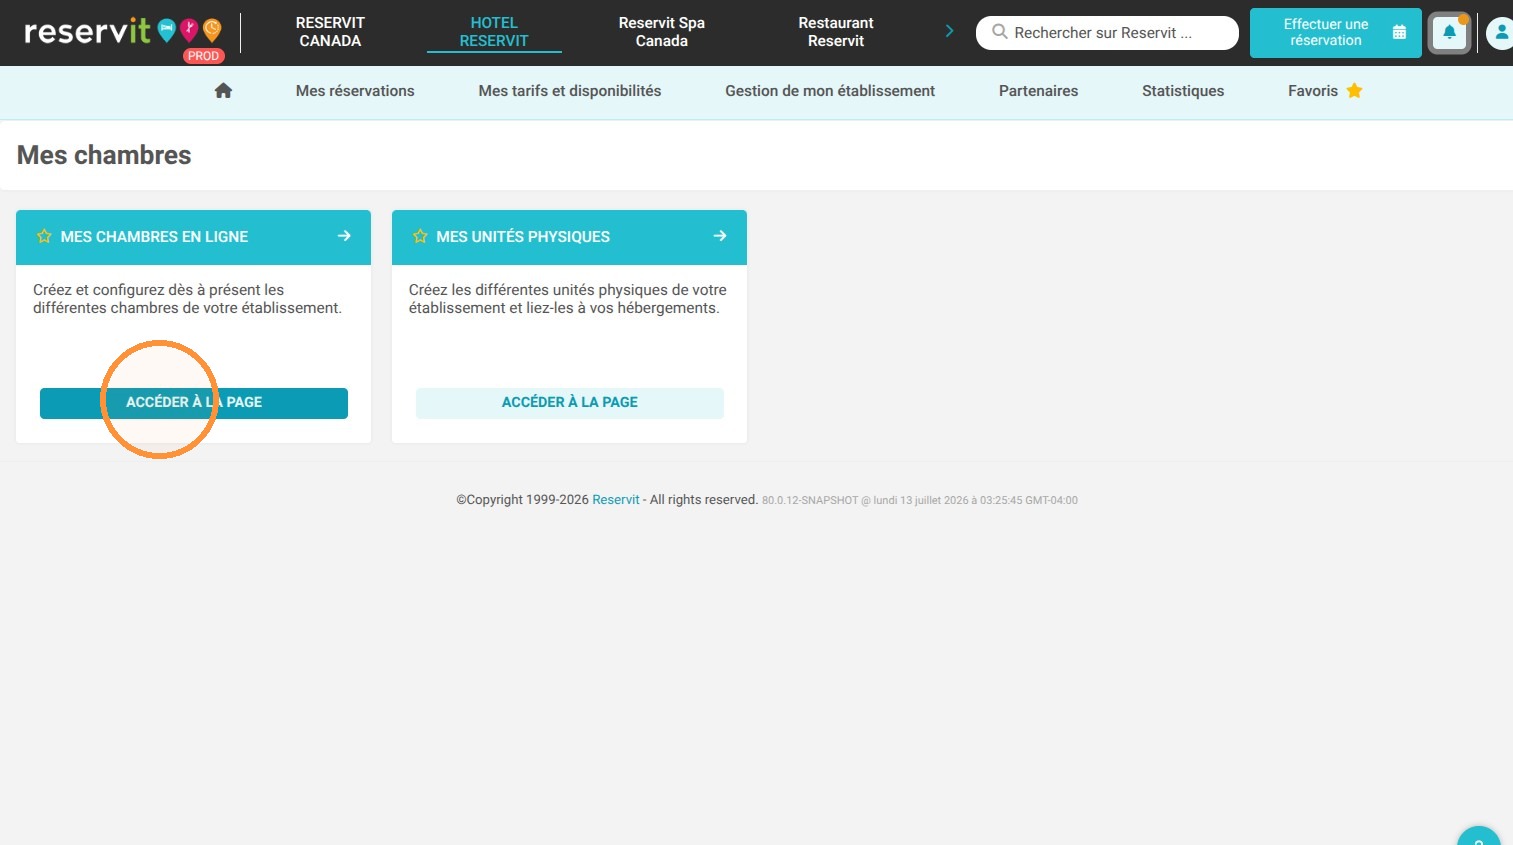Arrow icon on Mes chambres en ligne header
Screen dimensions: 1513x845
point(344,236)
